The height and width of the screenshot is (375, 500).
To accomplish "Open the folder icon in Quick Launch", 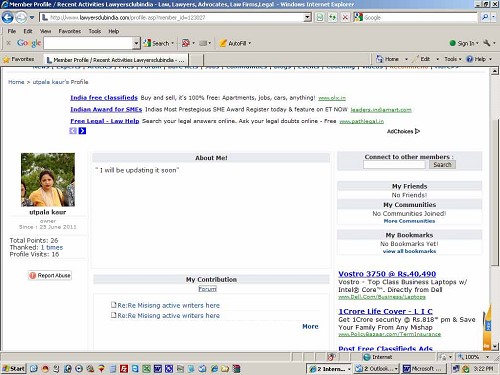I will (225, 369).
